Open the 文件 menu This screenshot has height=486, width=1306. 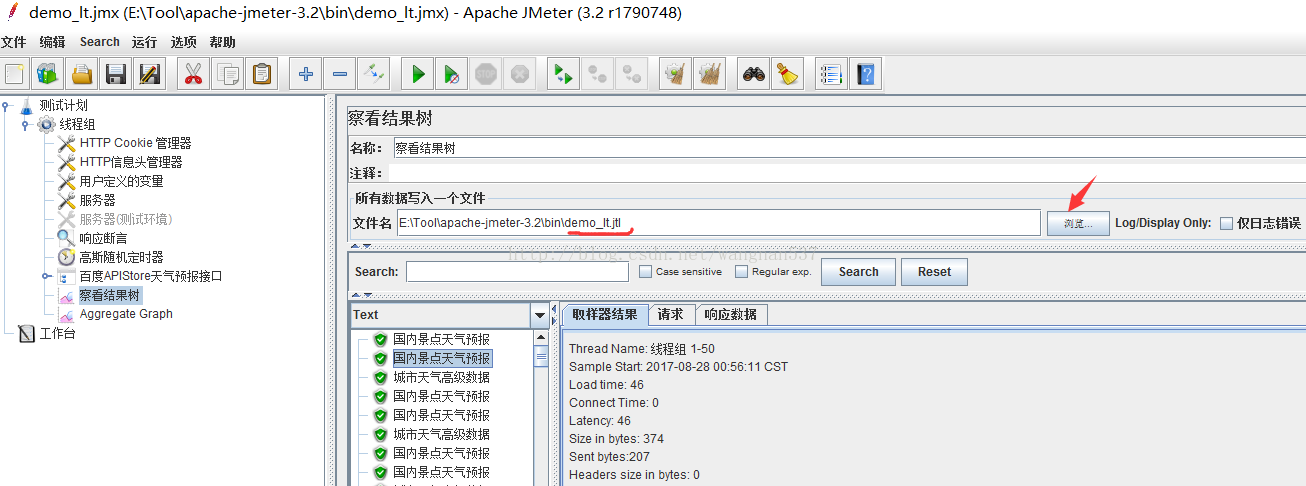(13, 42)
